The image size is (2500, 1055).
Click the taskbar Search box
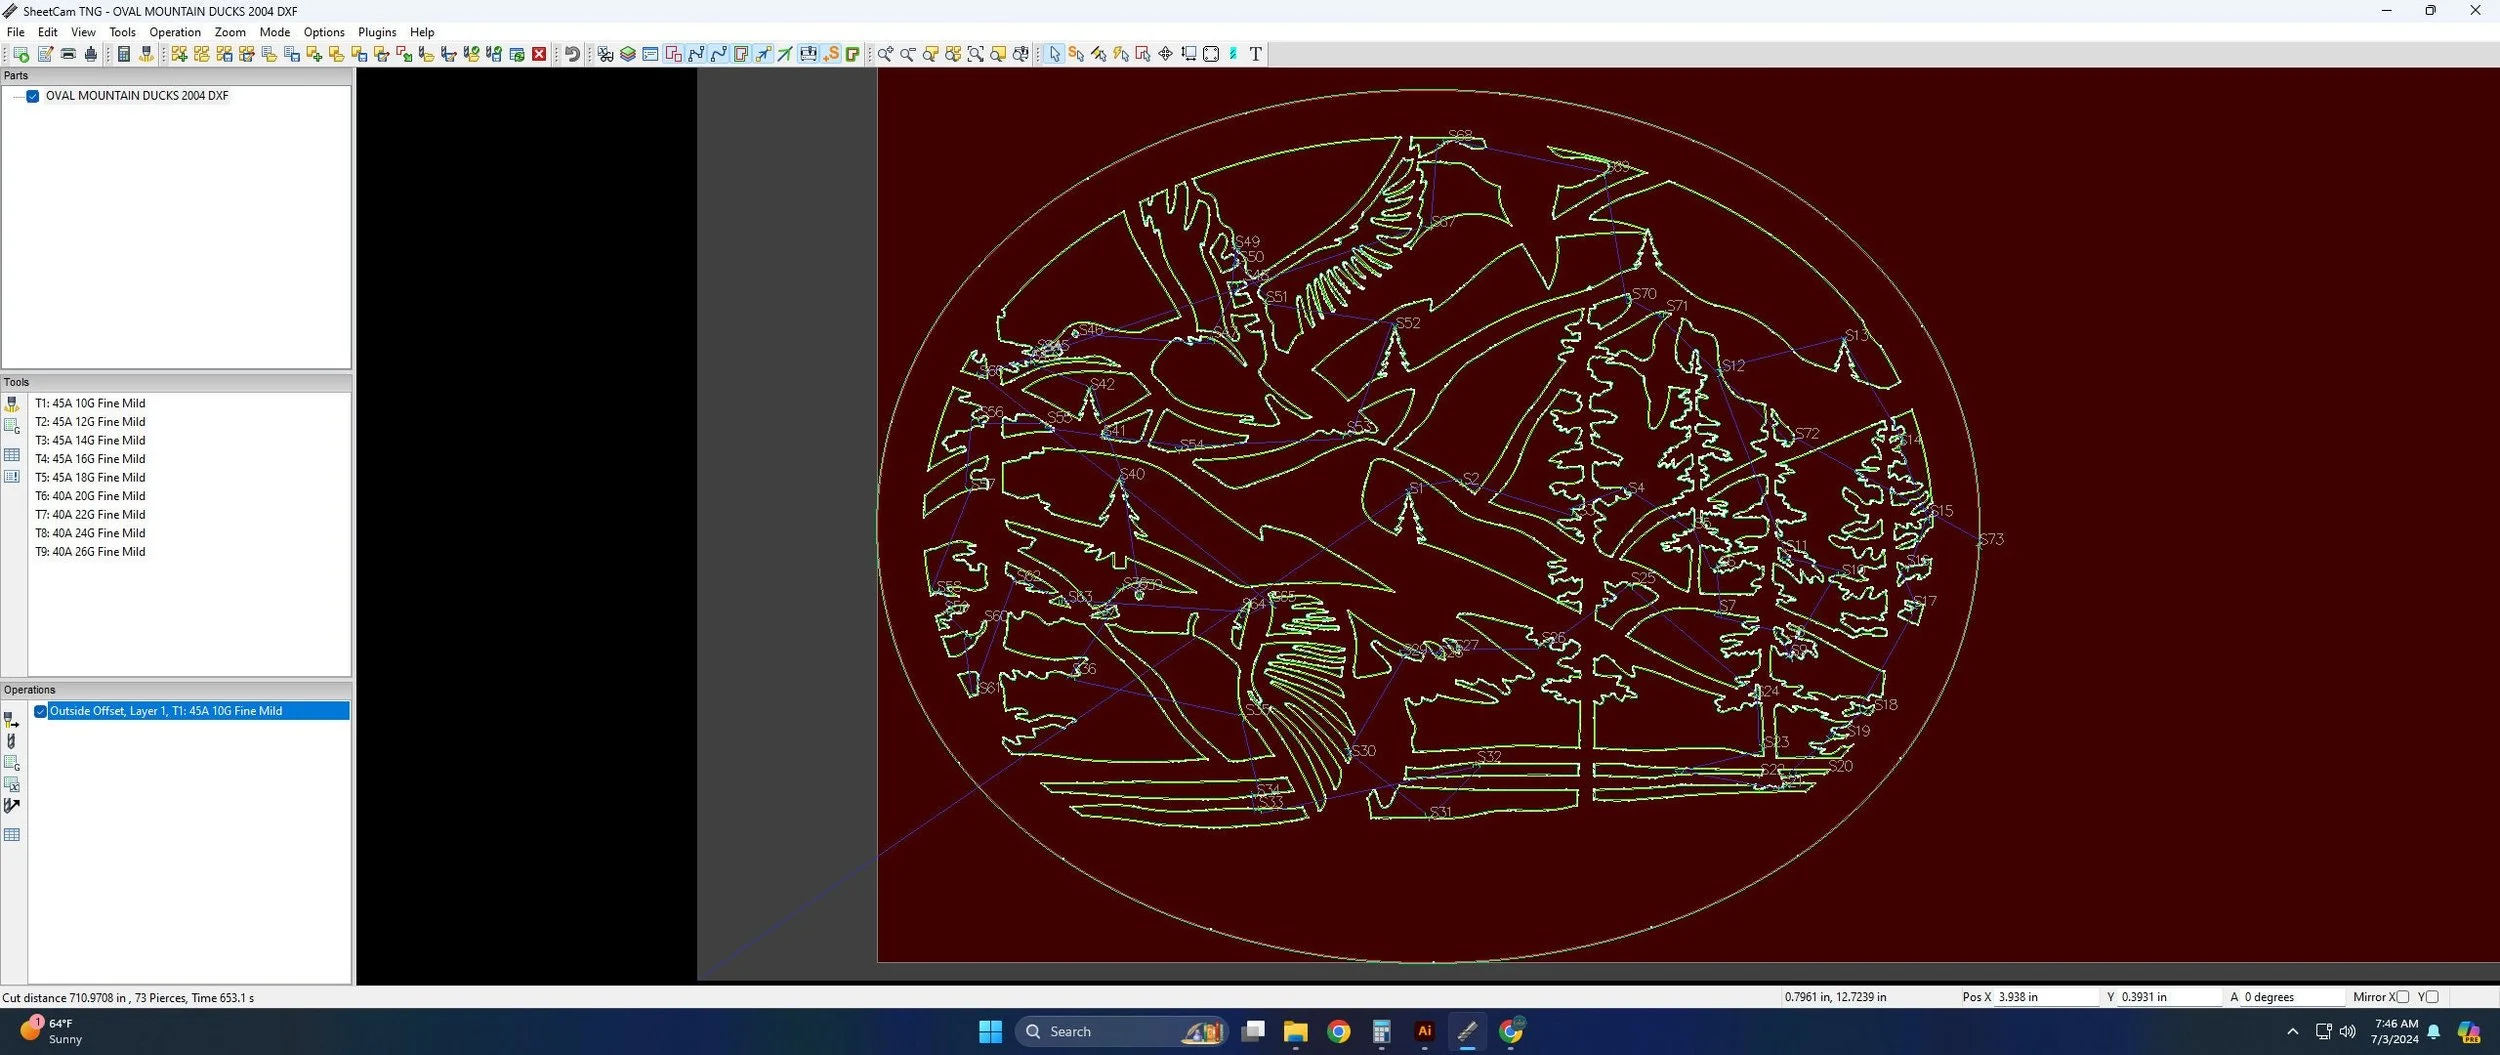click(1120, 1031)
